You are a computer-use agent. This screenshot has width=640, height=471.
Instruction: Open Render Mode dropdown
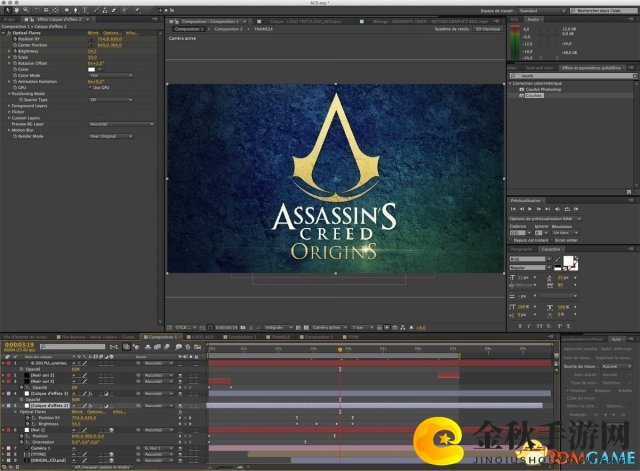(111, 136)
